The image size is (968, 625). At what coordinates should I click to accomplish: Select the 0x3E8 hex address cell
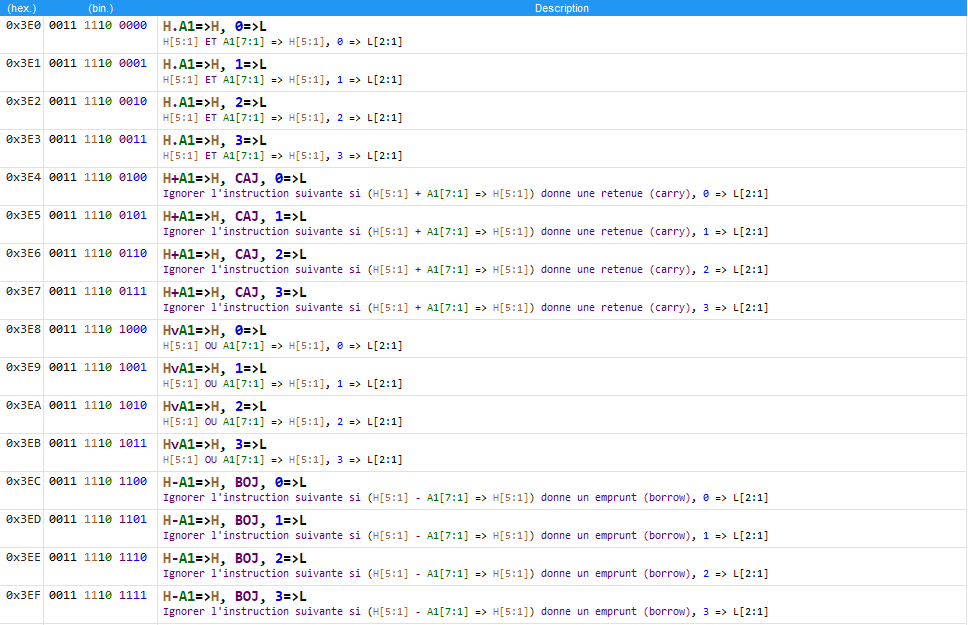tap(23, 329)
